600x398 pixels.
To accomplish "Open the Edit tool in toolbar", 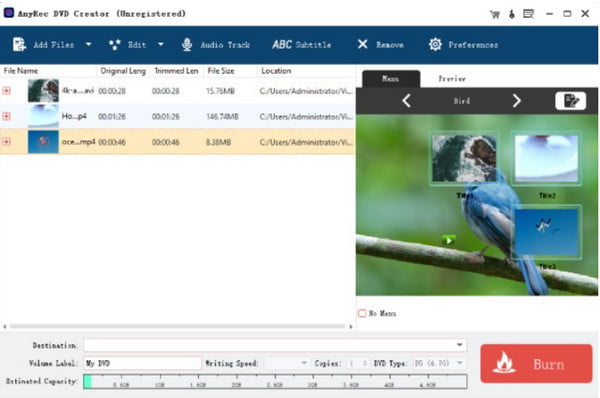I will tap(128, 45).
